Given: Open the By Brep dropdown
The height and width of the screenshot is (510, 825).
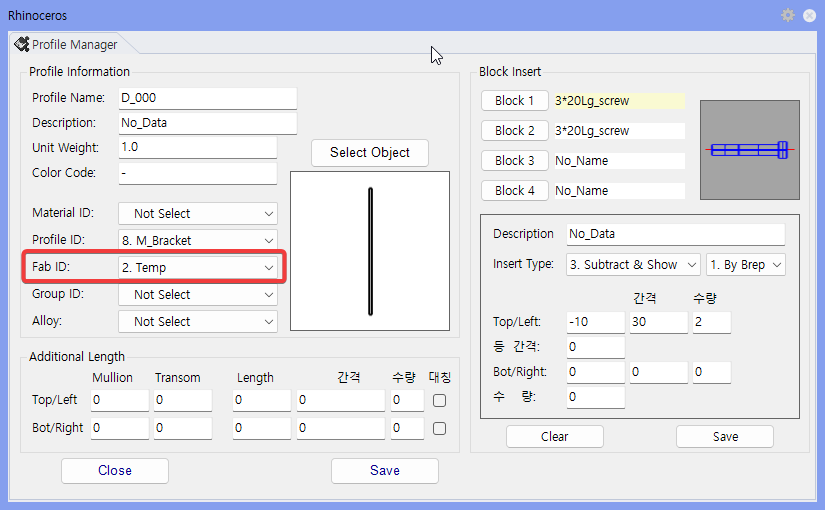Looking at the screenshot, I should pyautogui.click(x=746, y=265).
